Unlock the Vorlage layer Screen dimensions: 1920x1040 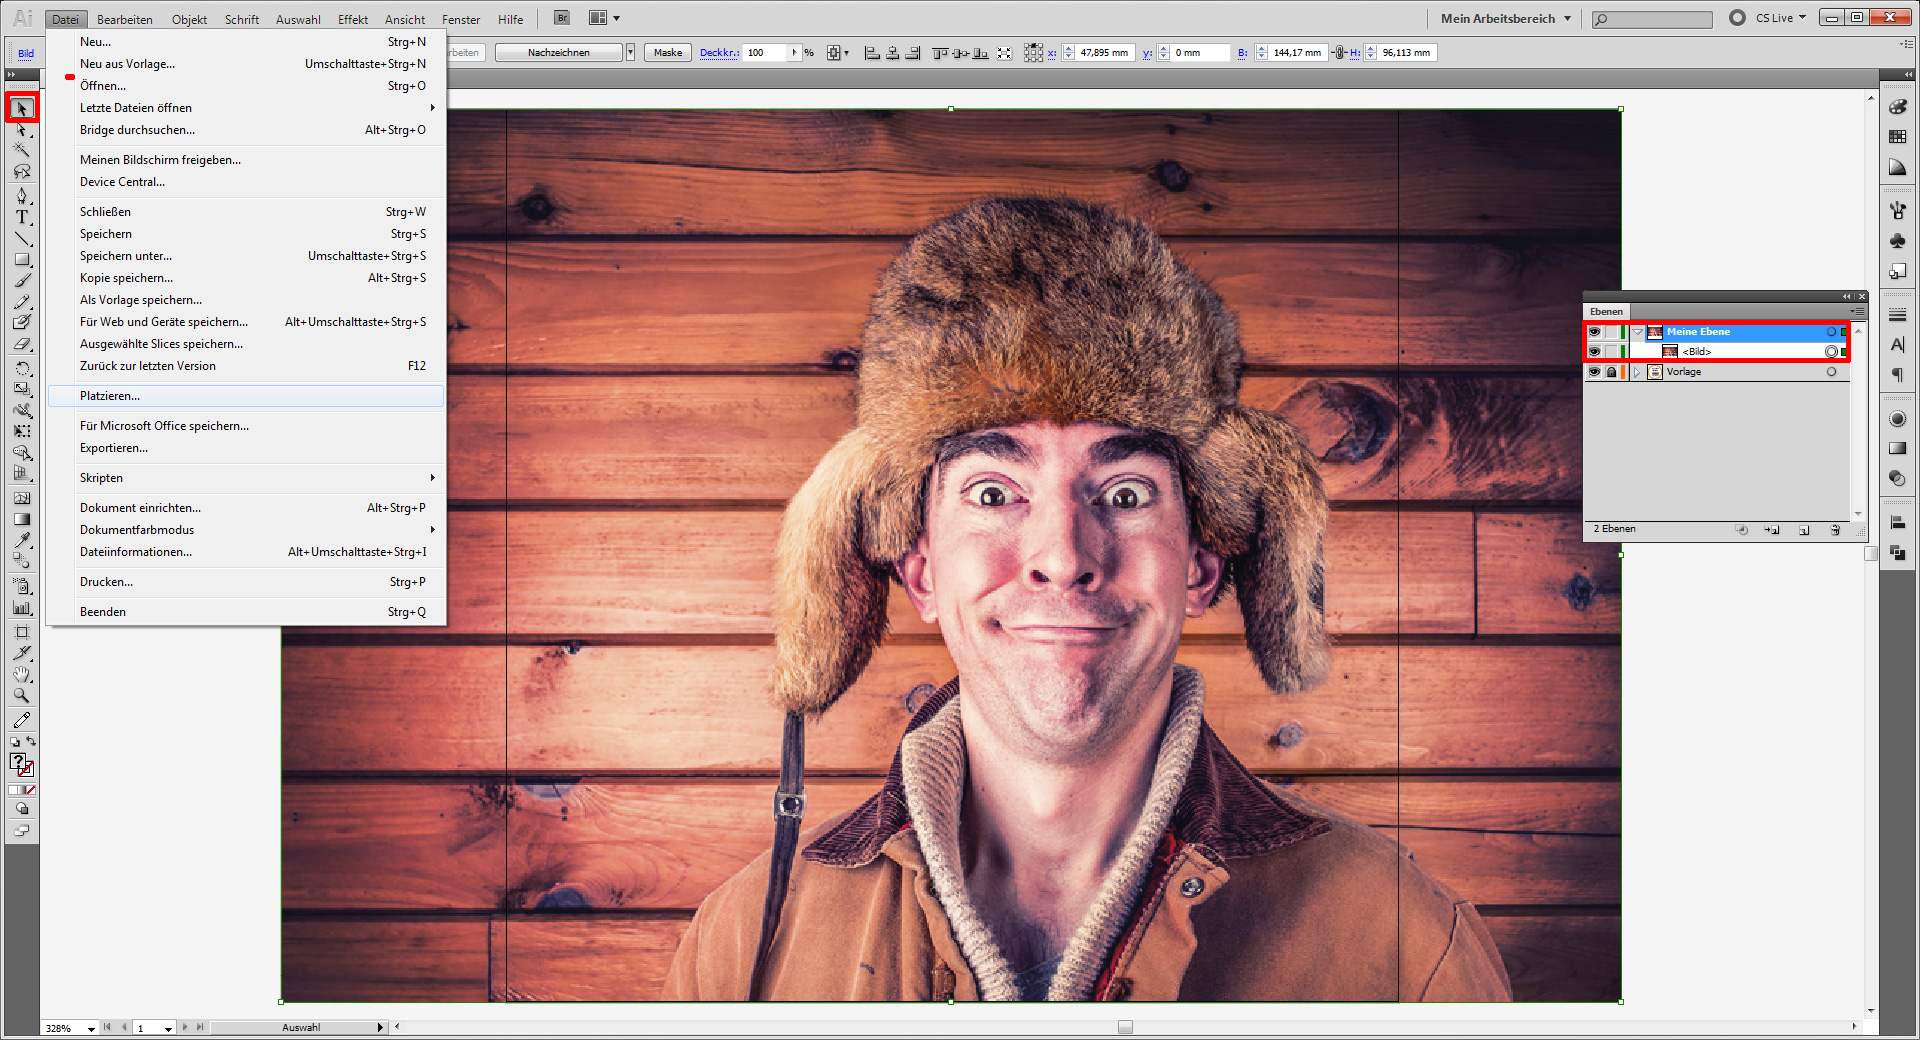click(1611, 372)
